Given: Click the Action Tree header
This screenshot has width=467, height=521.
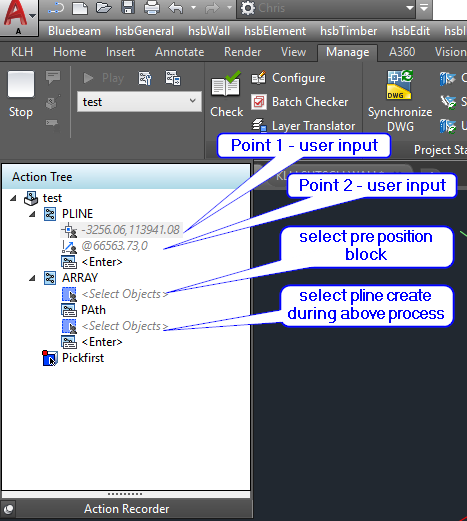Looking at the screenshot, I should coord(126,177).
